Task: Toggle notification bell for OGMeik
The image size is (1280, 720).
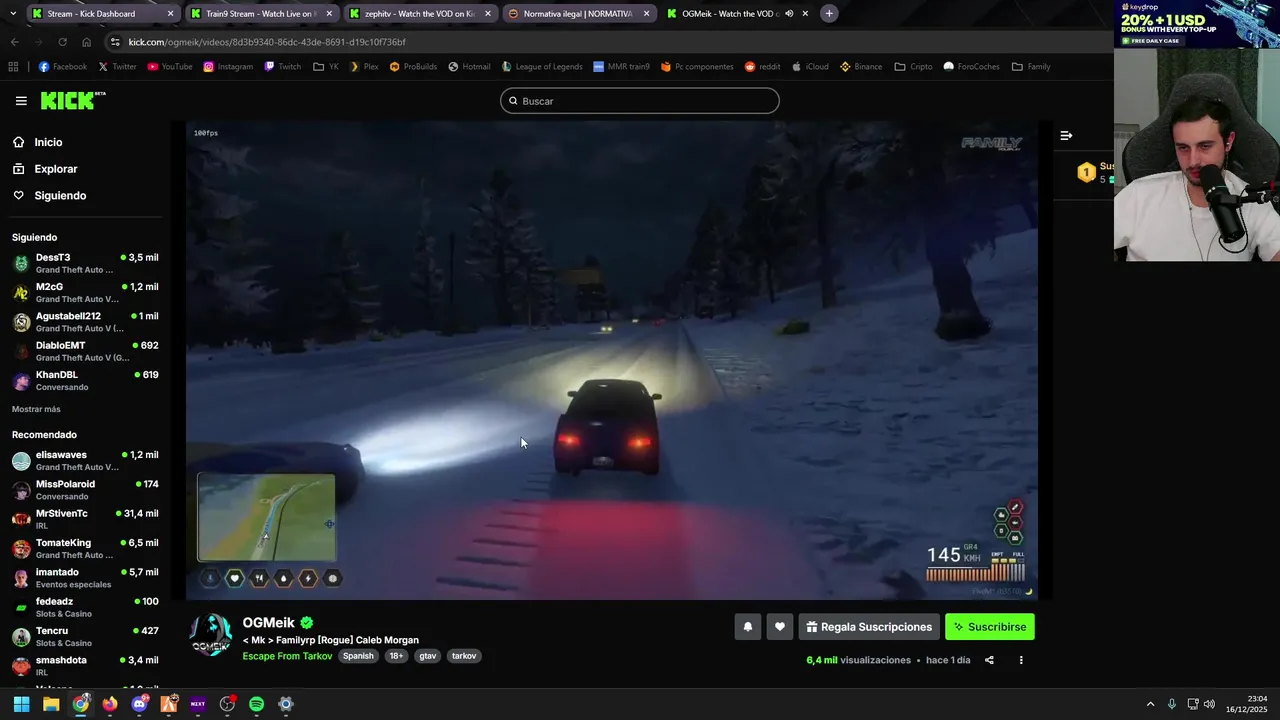Action: pos(747,627)
